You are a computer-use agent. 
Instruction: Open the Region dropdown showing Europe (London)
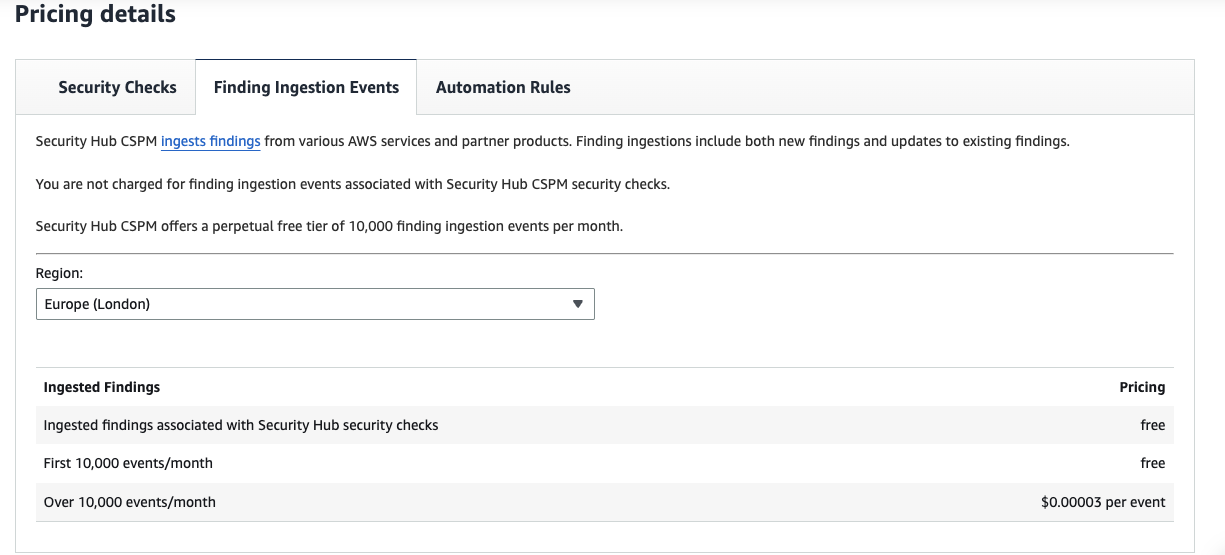pyautogui.click(x=315, y=304)
